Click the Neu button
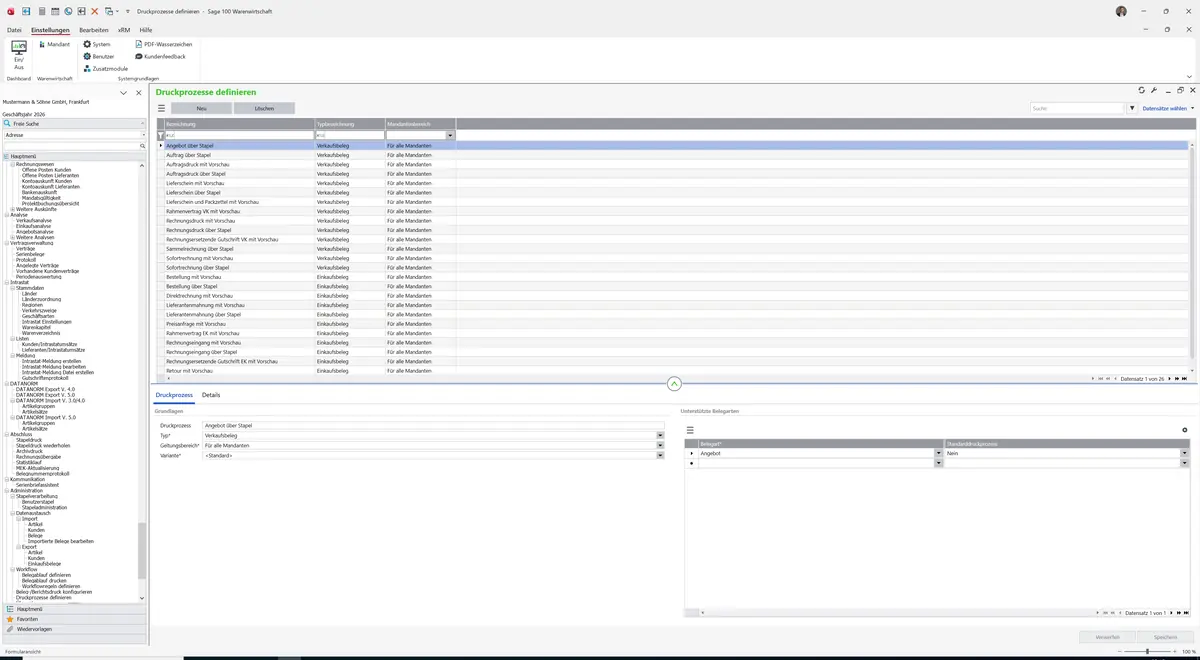 click(x=201, y=108)
